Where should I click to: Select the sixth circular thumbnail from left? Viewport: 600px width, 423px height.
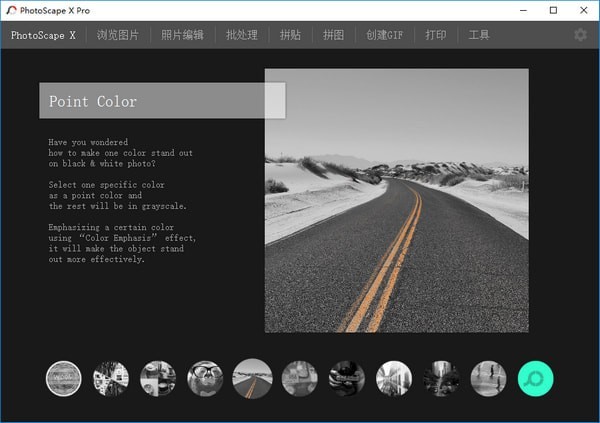click(299, 378)
